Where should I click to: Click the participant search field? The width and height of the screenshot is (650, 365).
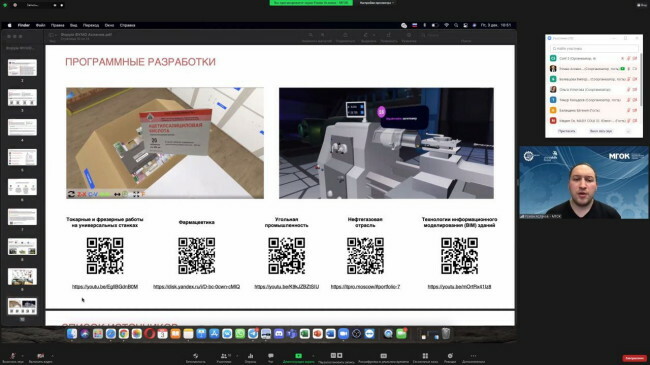[594, 49]
